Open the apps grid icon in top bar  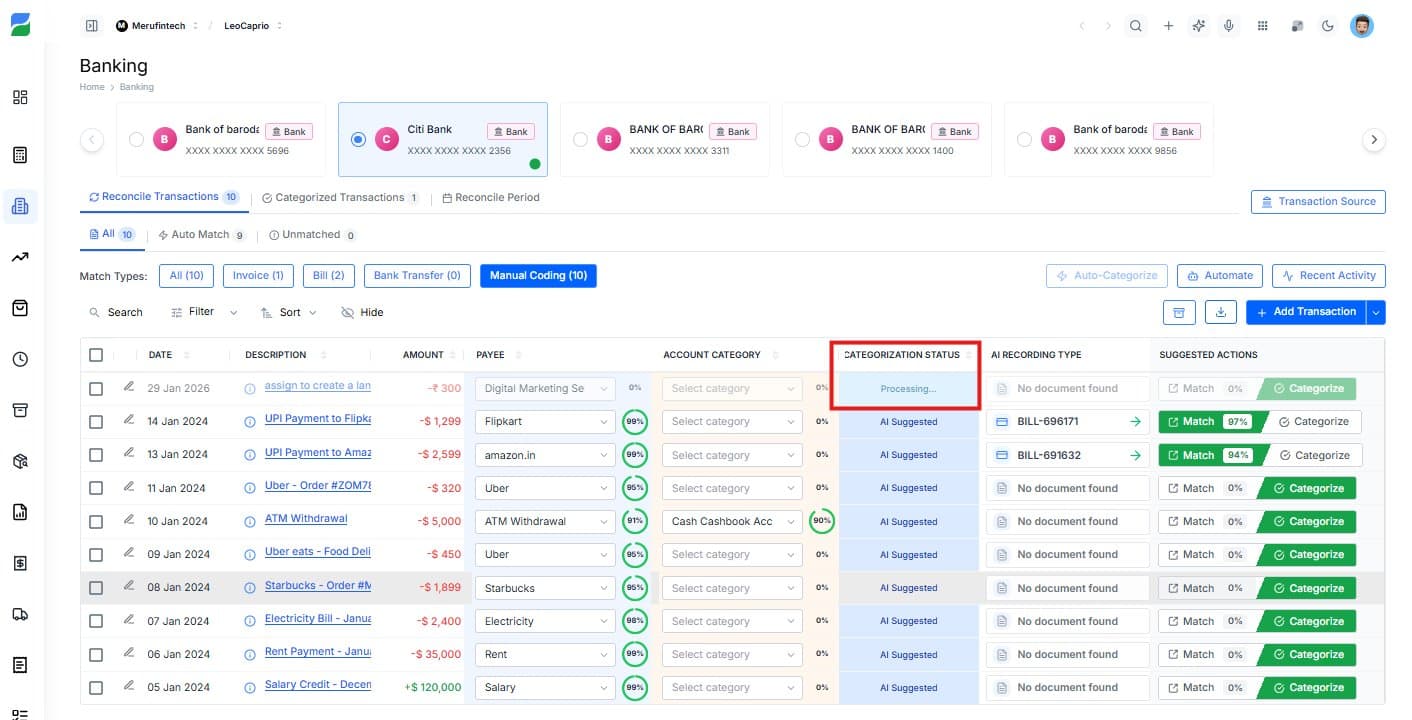coord(1263,25)
